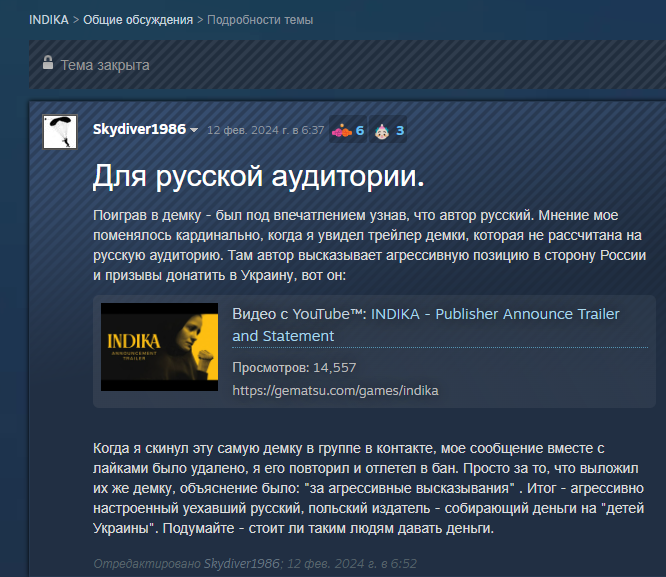Open the gematsu.com/games/indika URL
This screenshot has height=577, width=666.
click(x=335, y=390)
